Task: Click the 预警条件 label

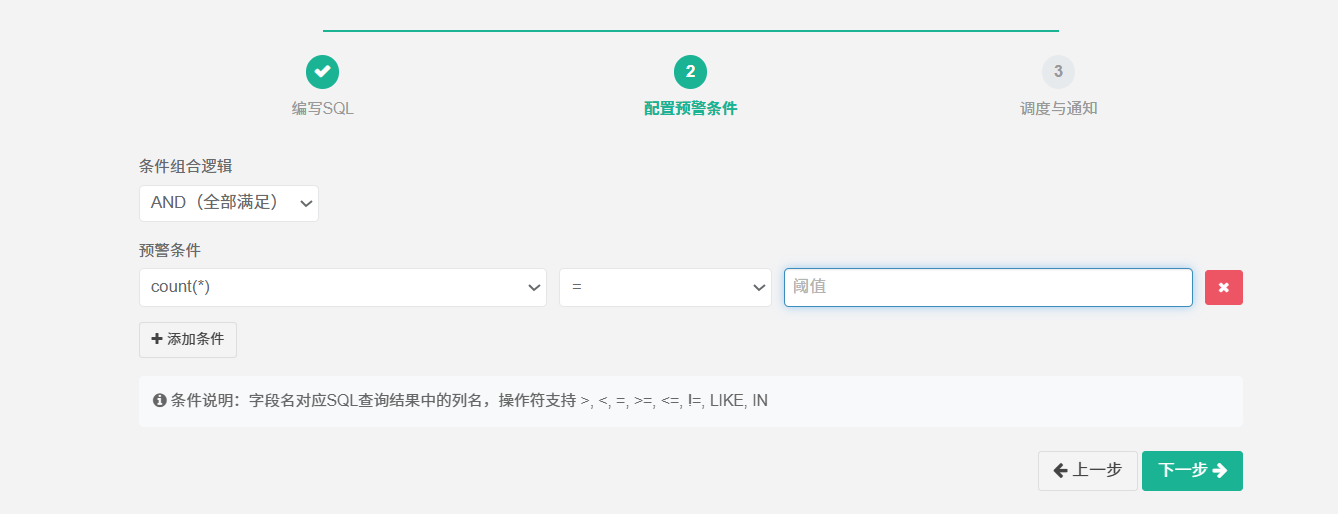Action: 170,250
